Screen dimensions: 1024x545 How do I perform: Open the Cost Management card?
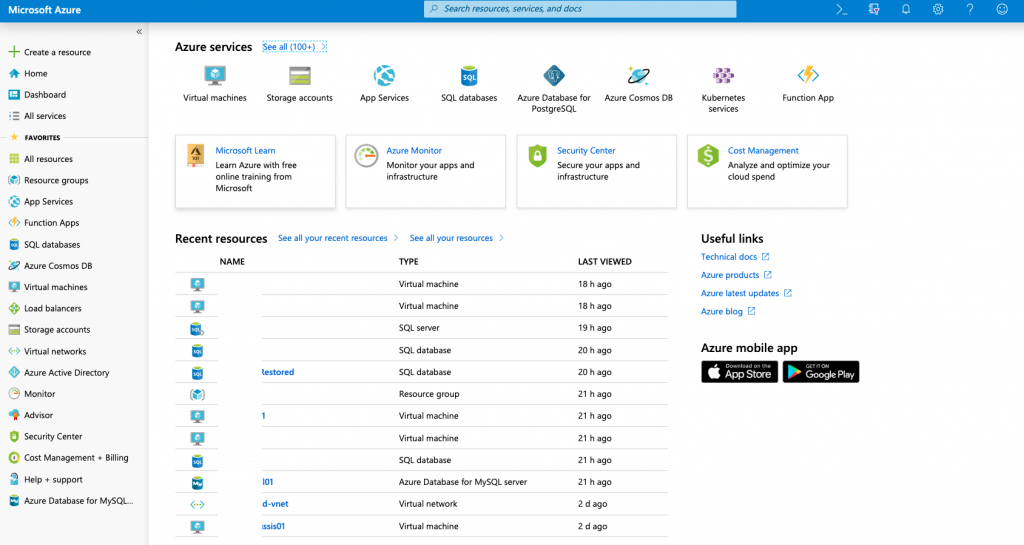pos(767,172)
